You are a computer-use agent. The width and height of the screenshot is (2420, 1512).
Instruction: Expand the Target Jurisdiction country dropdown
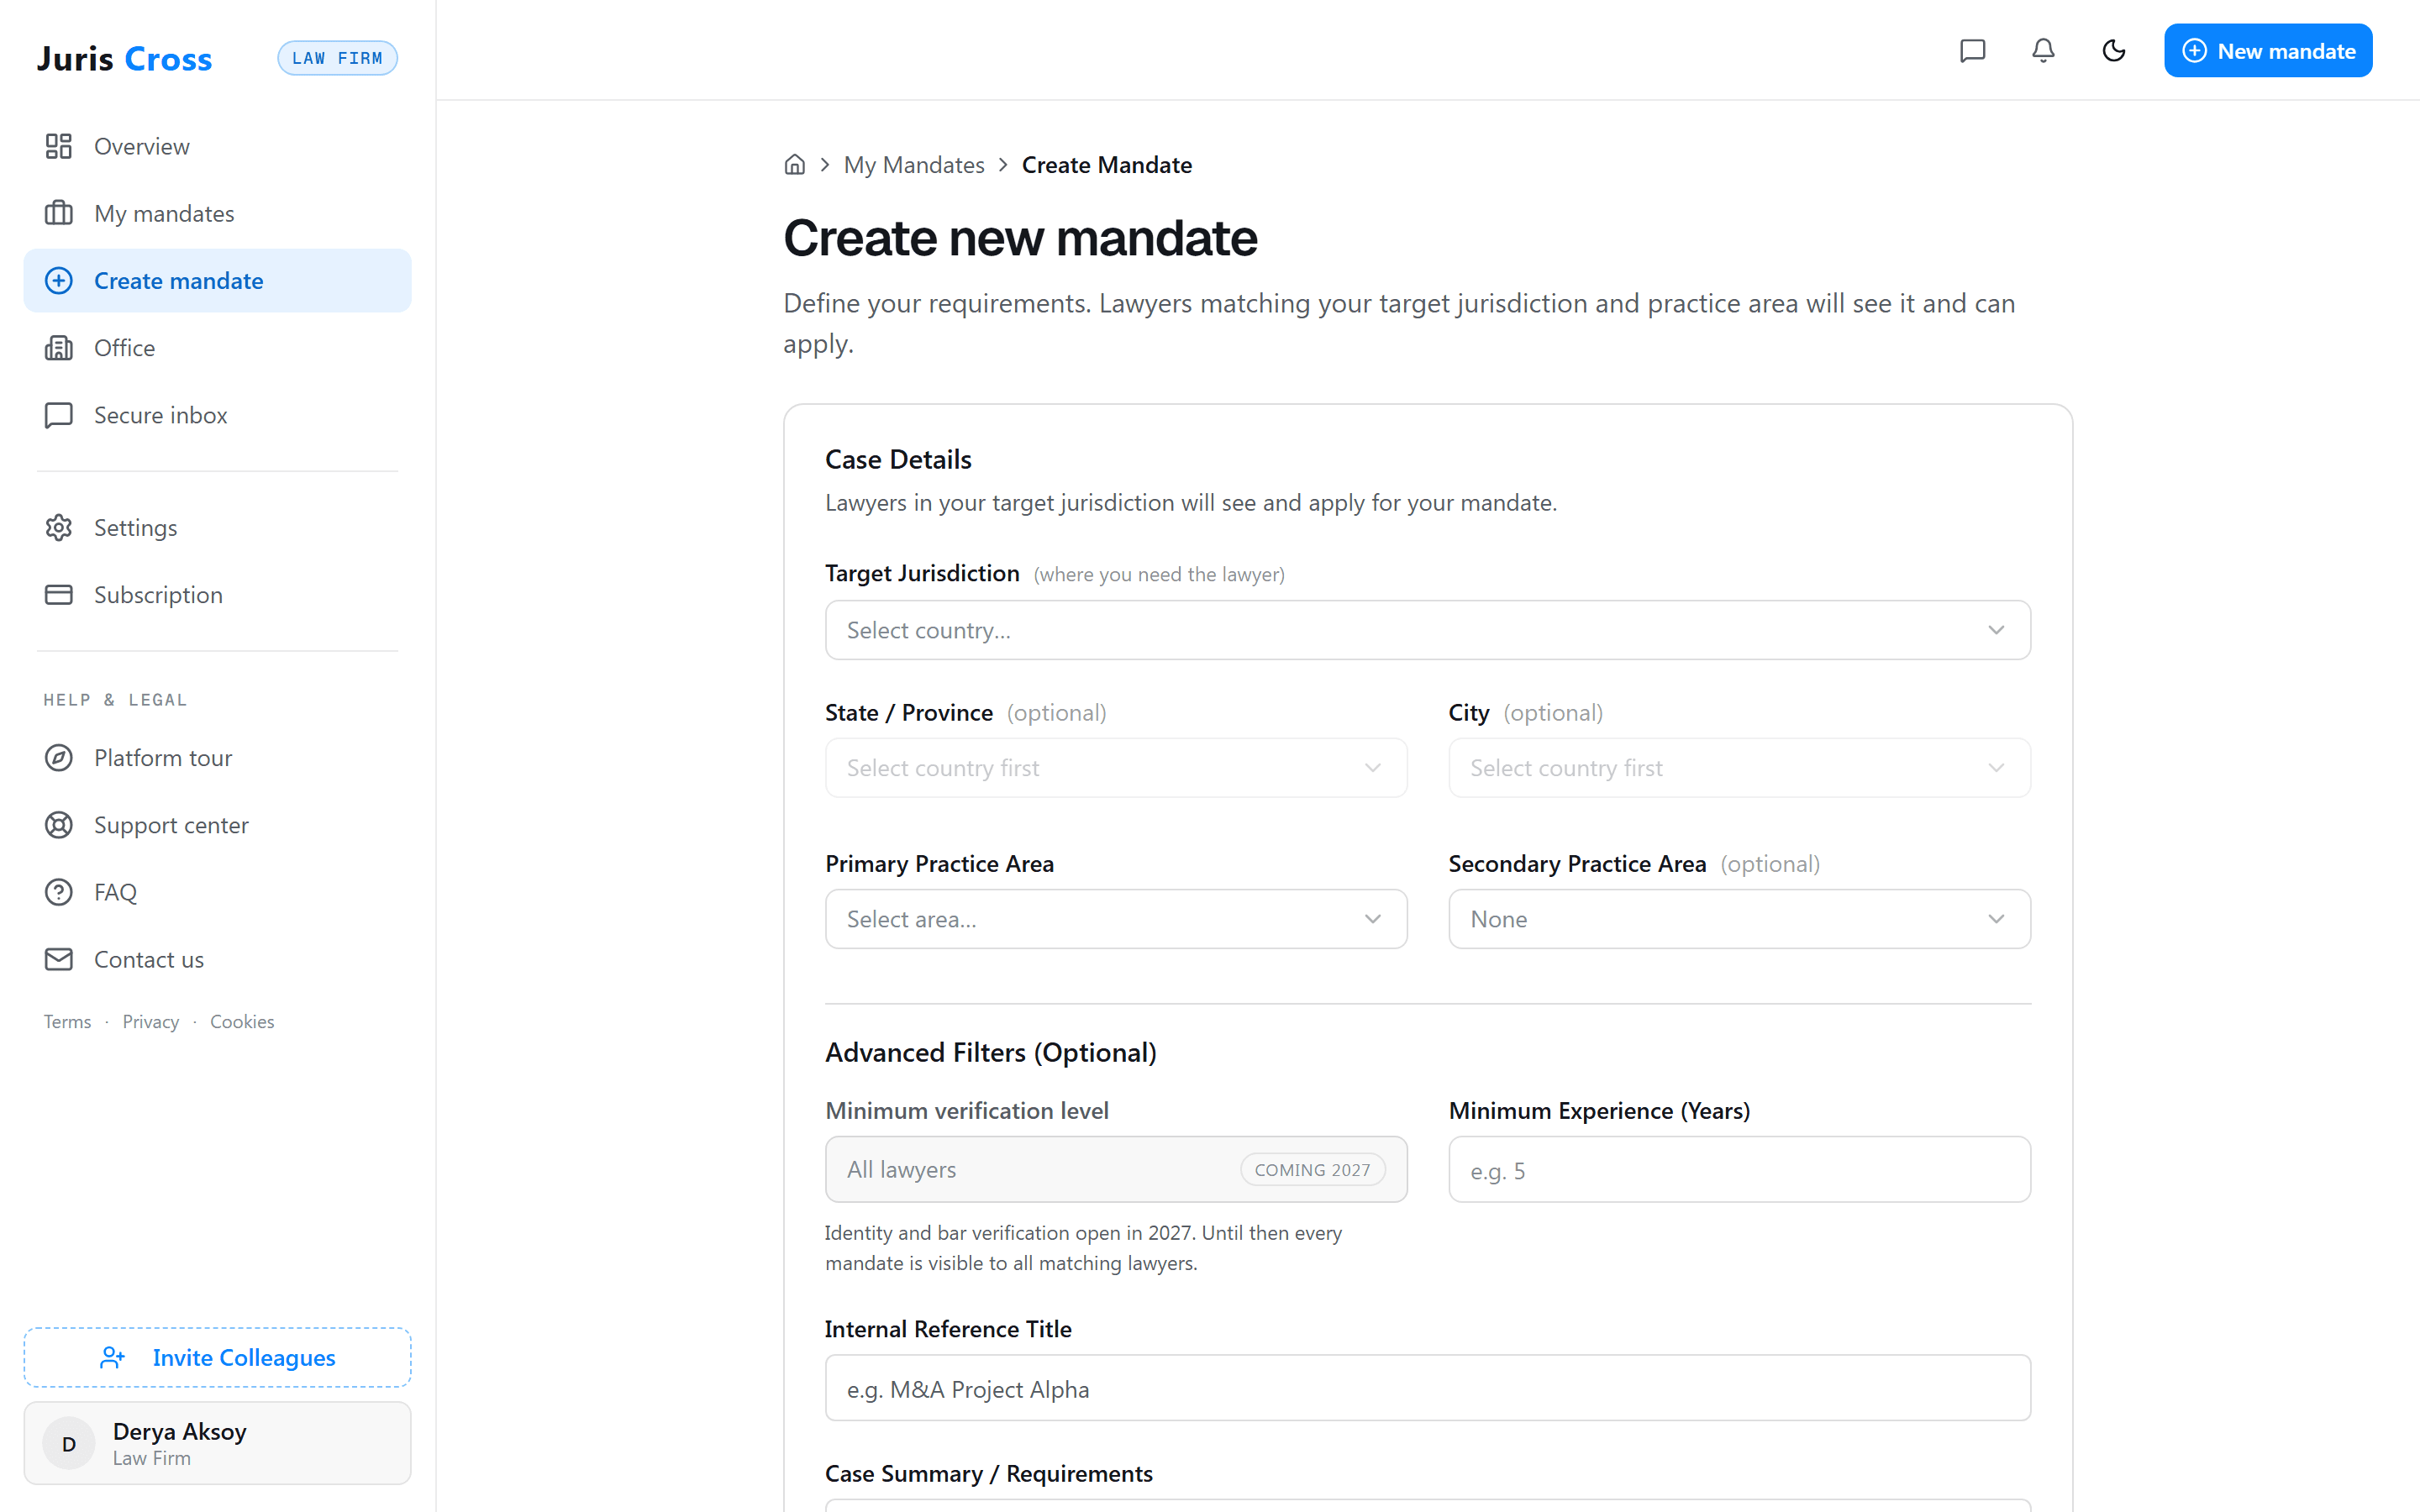(x=1427, y=630)
